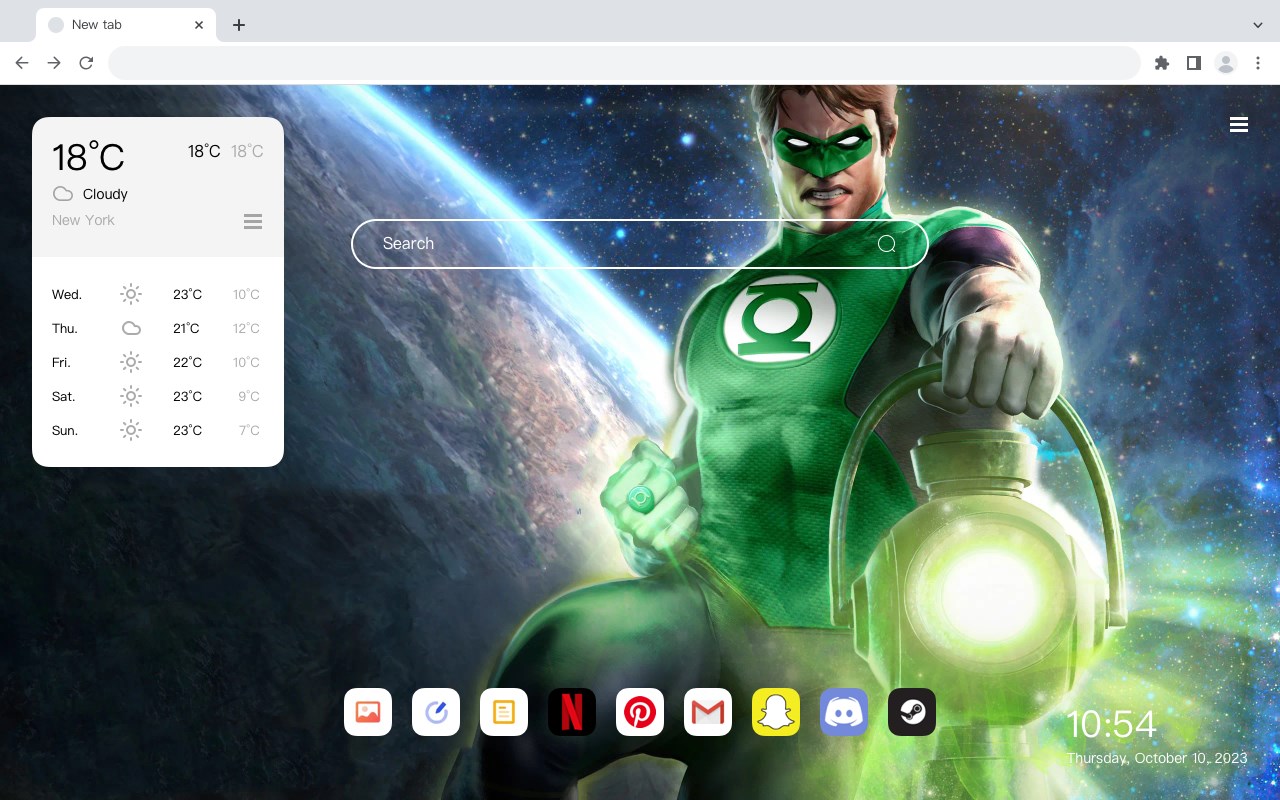Go forward to the next page
1280x800 pixels.
pos(54,63)
